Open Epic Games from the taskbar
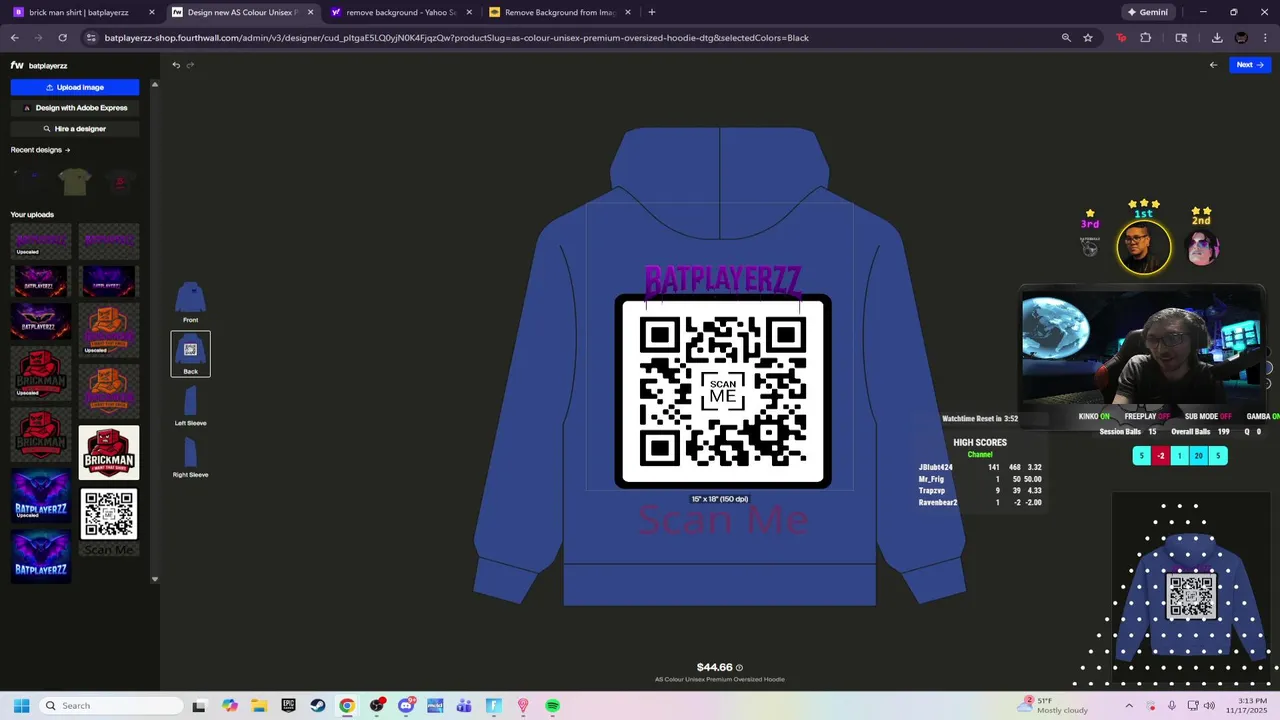Viewport: 1280px width, 720px height. click(x=288, y=706)
